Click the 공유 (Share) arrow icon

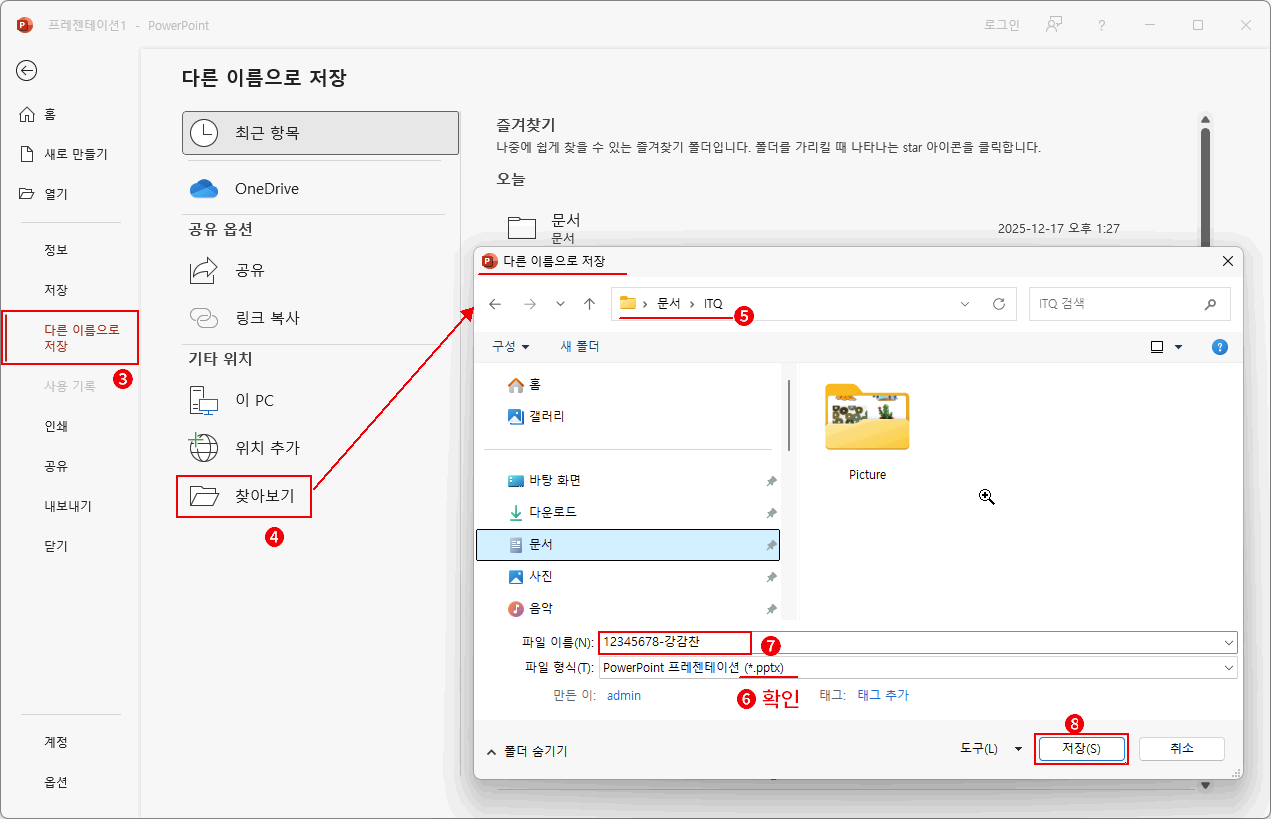(x=203, y=269)
